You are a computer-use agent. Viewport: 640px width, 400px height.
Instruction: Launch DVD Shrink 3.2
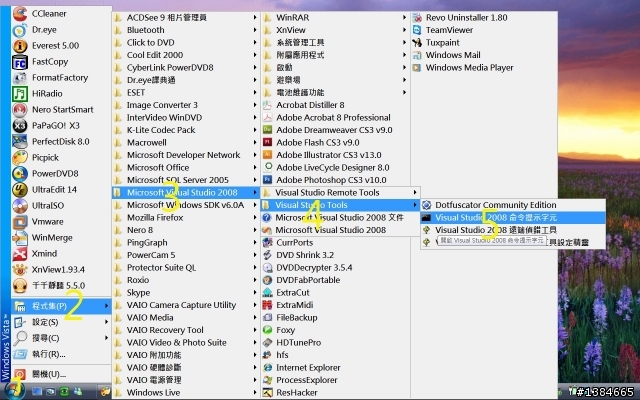coord(335,255)
